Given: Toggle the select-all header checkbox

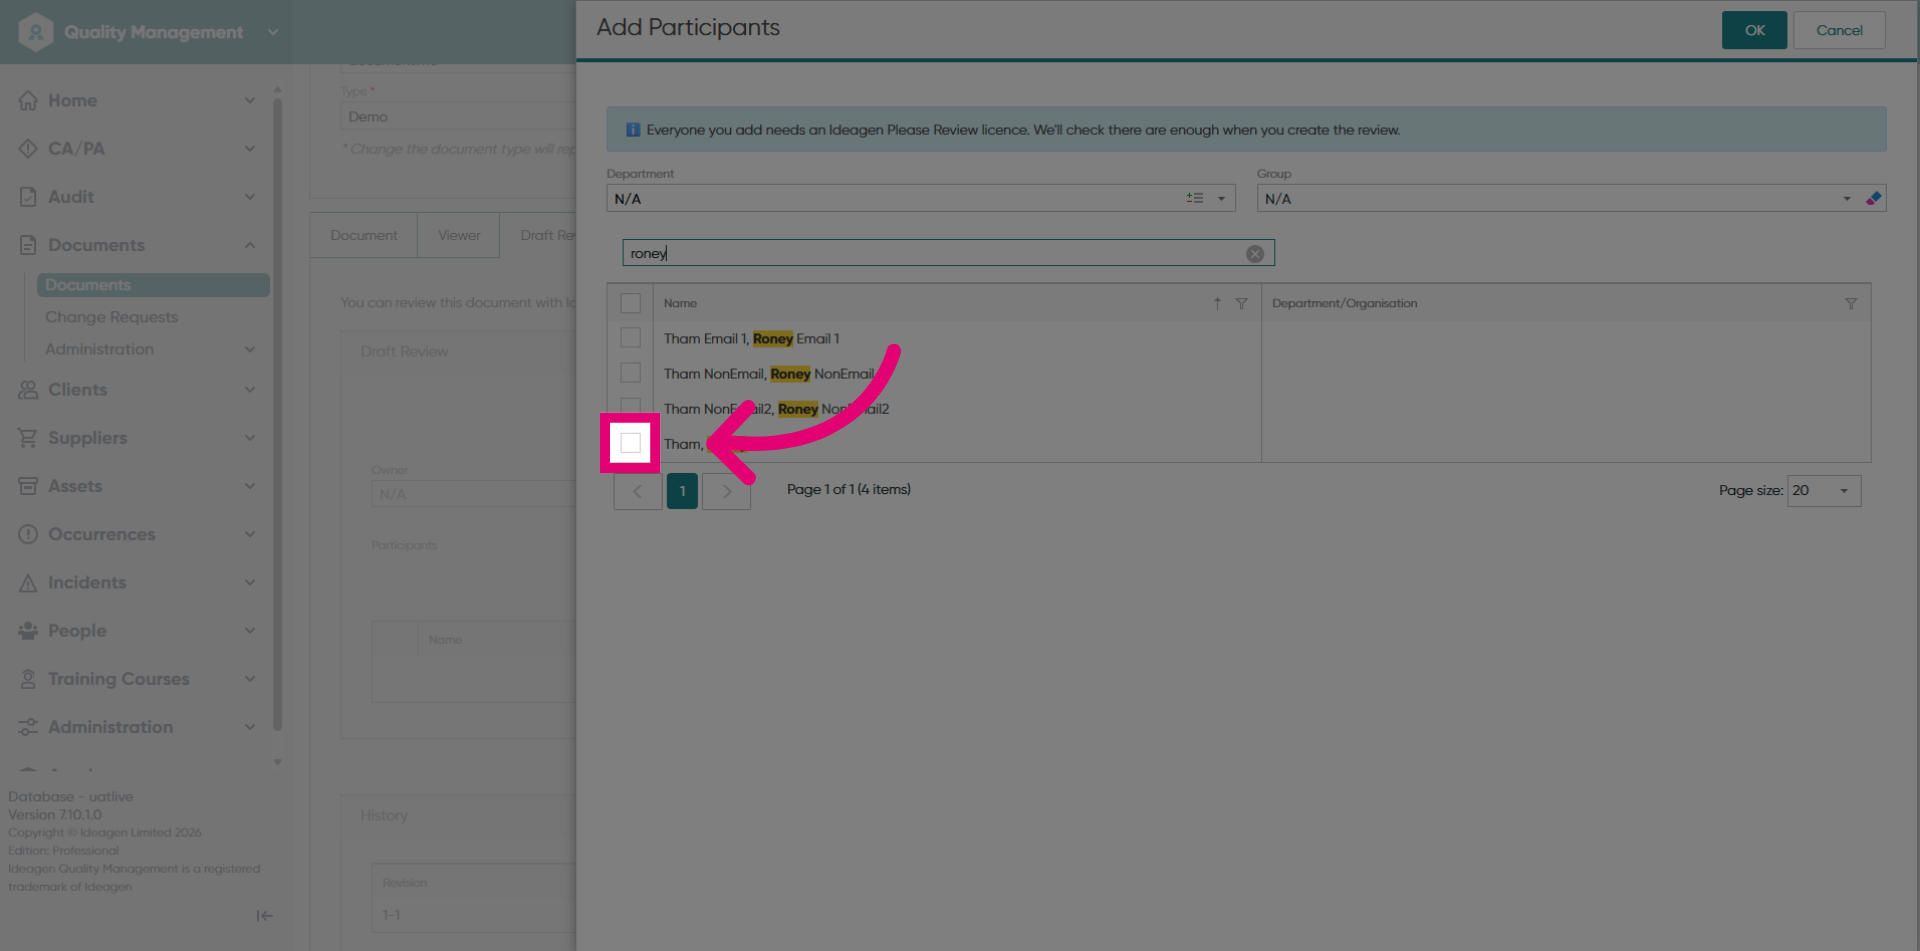Looking at the screenshot, I should (x=630, y=303).
